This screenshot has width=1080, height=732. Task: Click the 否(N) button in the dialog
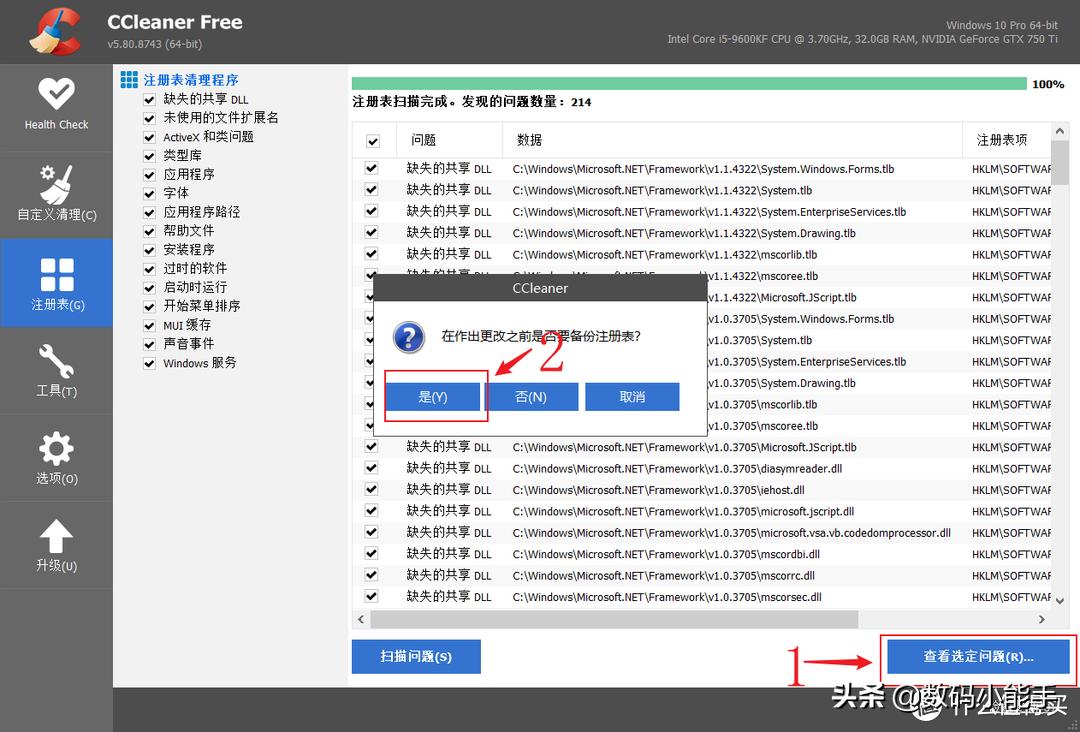click(532, 396)
